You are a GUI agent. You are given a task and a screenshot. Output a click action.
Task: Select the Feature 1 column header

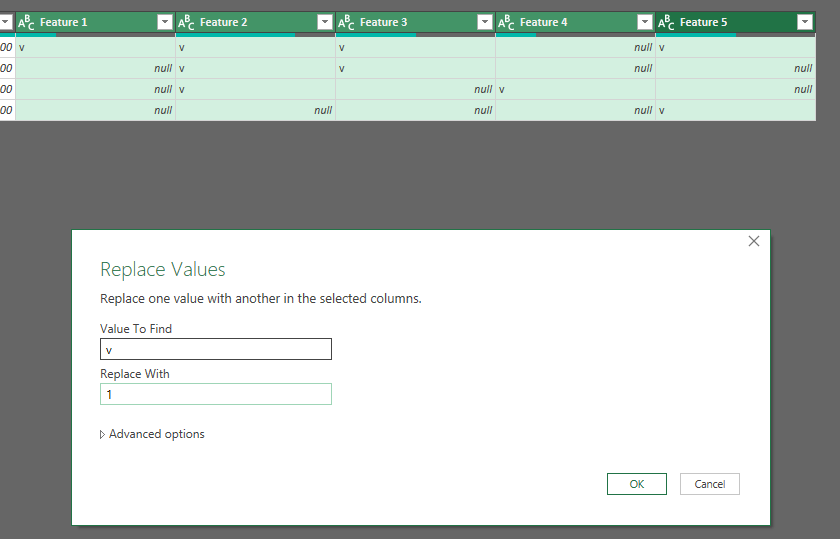95,23
